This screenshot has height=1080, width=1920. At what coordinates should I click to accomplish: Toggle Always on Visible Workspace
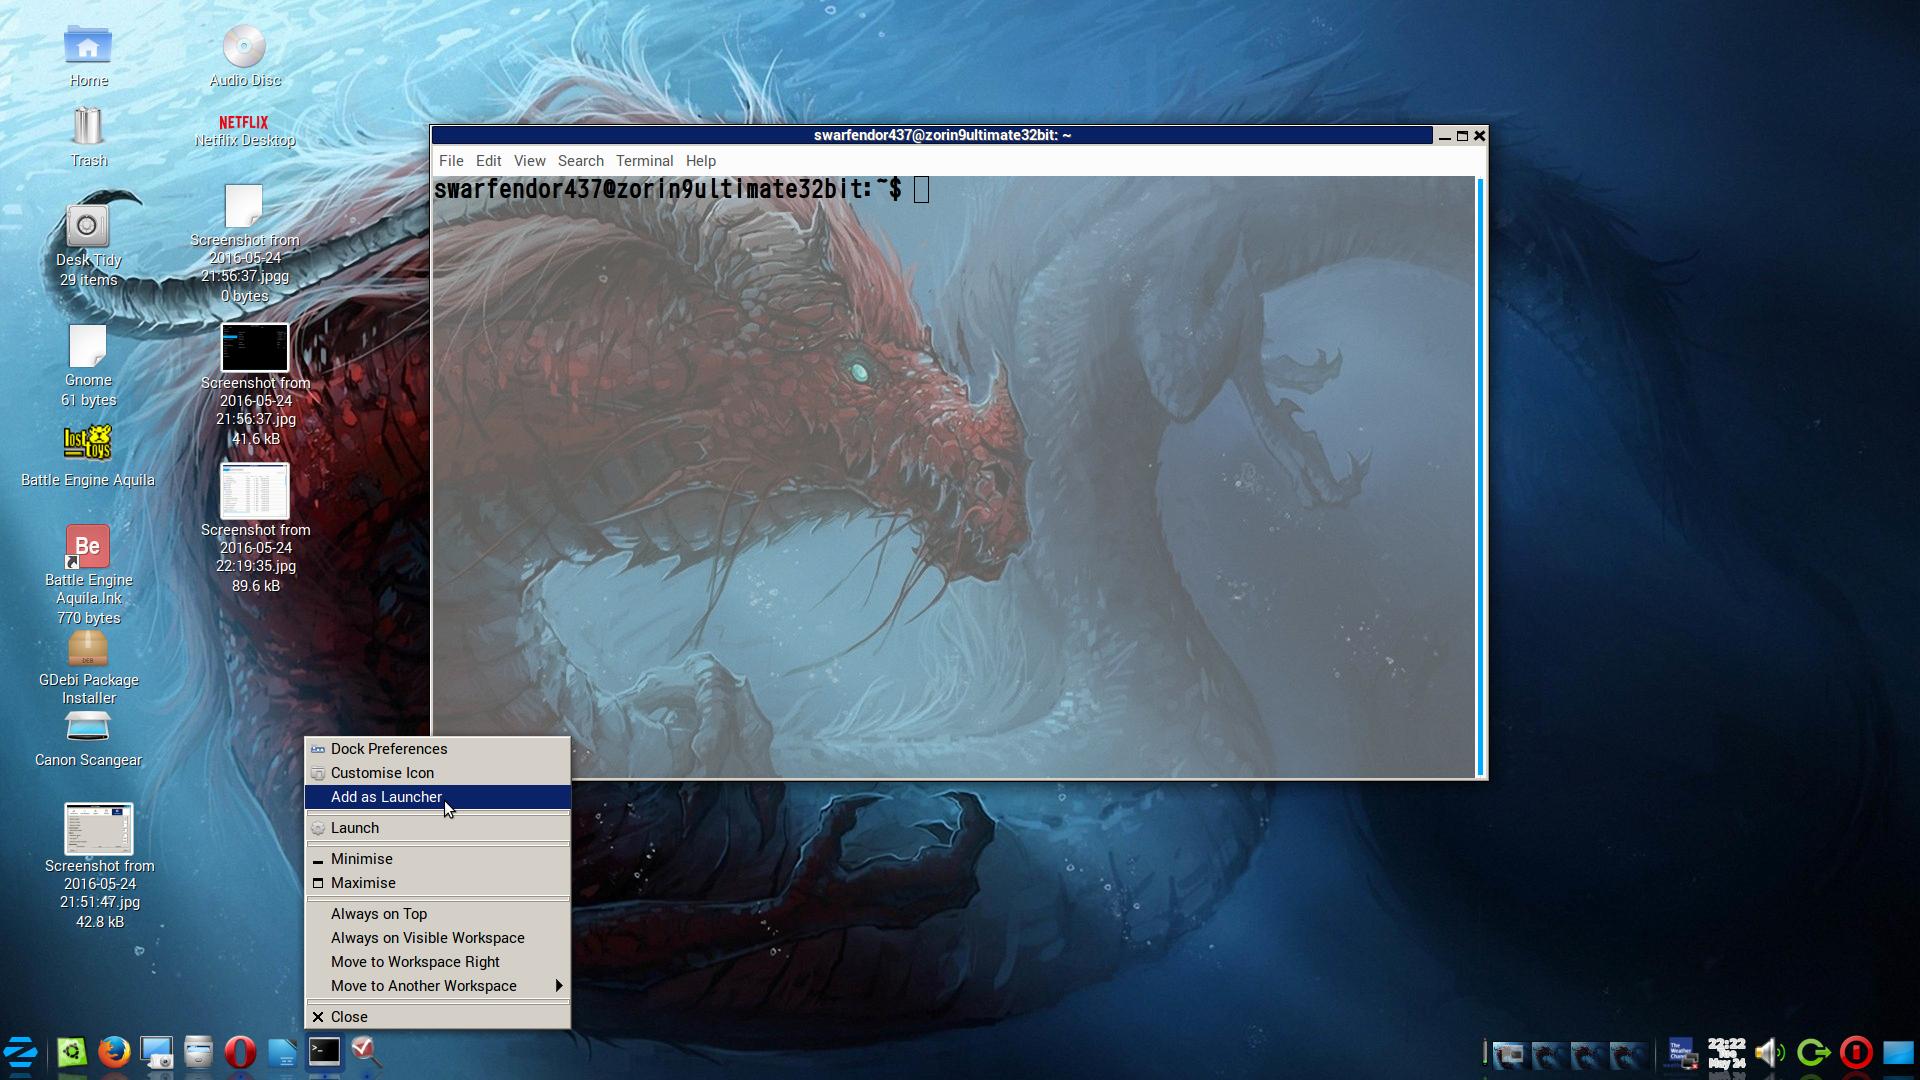[427, 938]
